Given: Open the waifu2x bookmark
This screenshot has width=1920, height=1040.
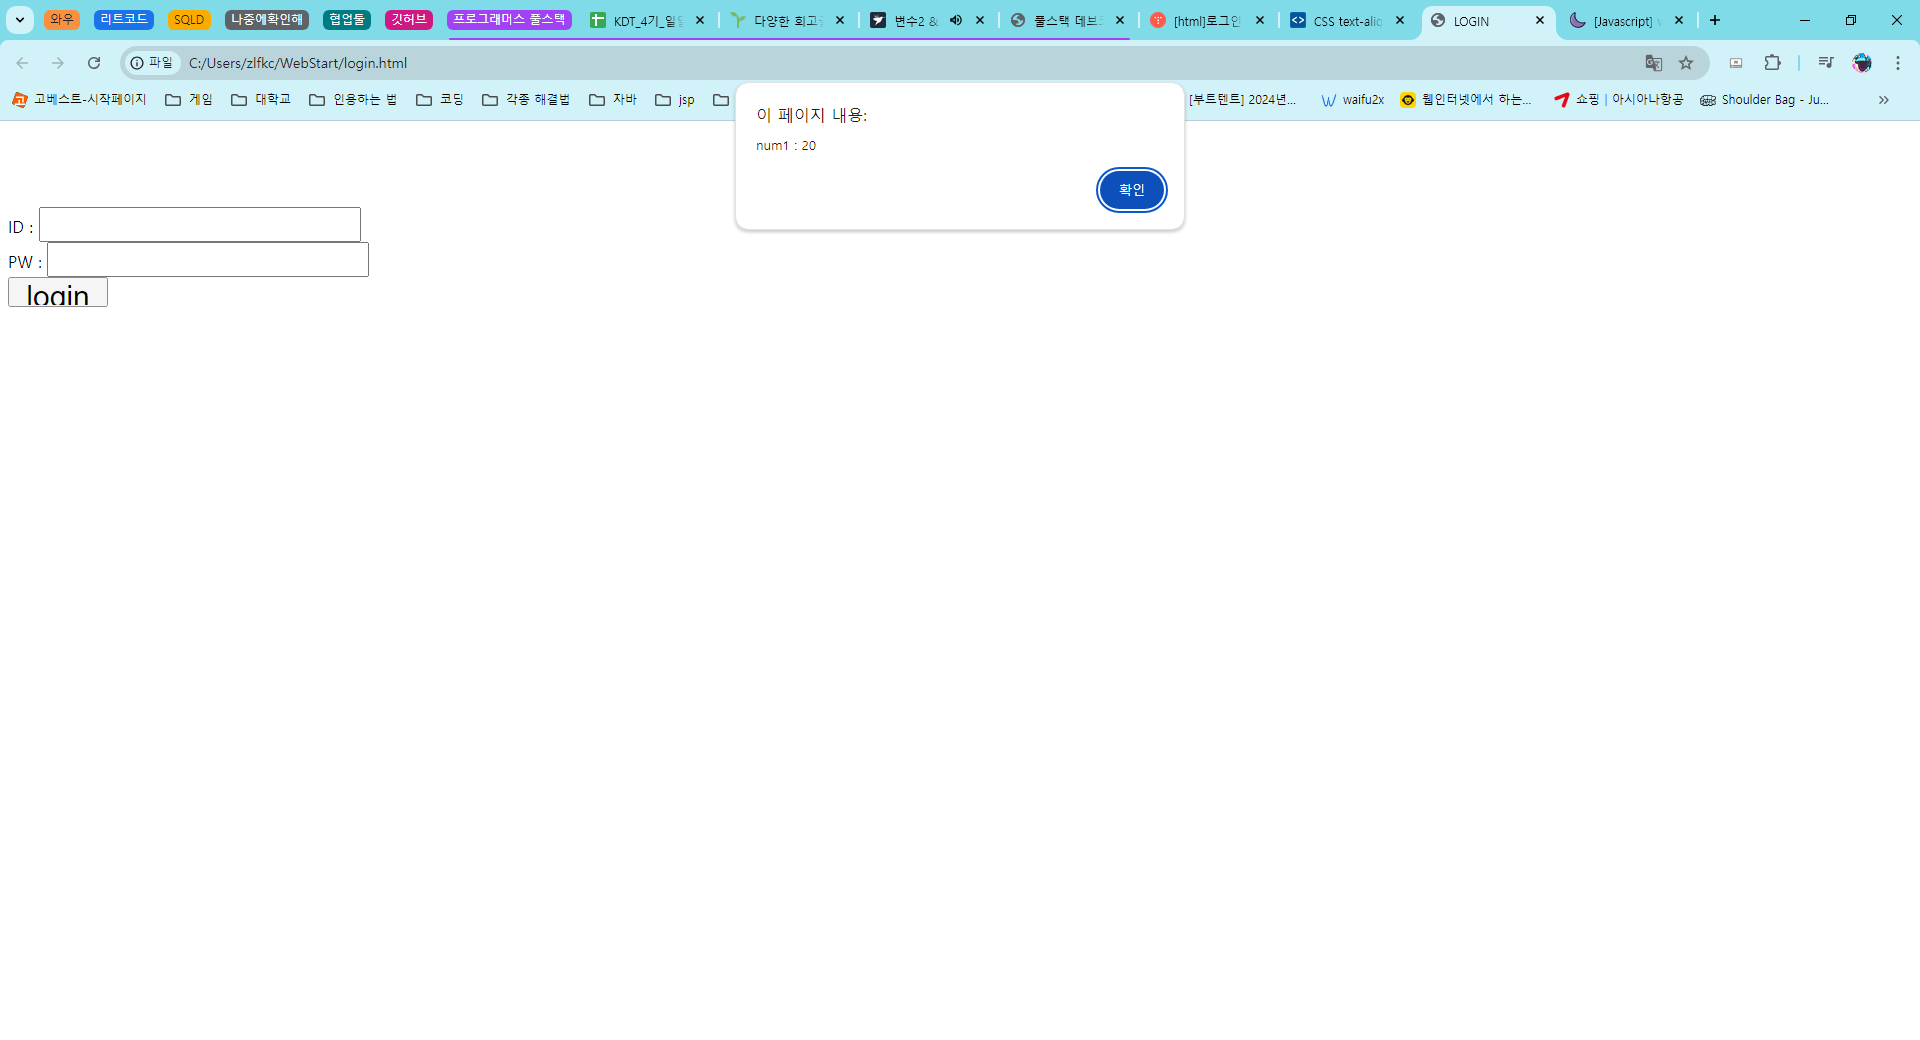Looking at the screenshot, I should tap(1353, 100).
